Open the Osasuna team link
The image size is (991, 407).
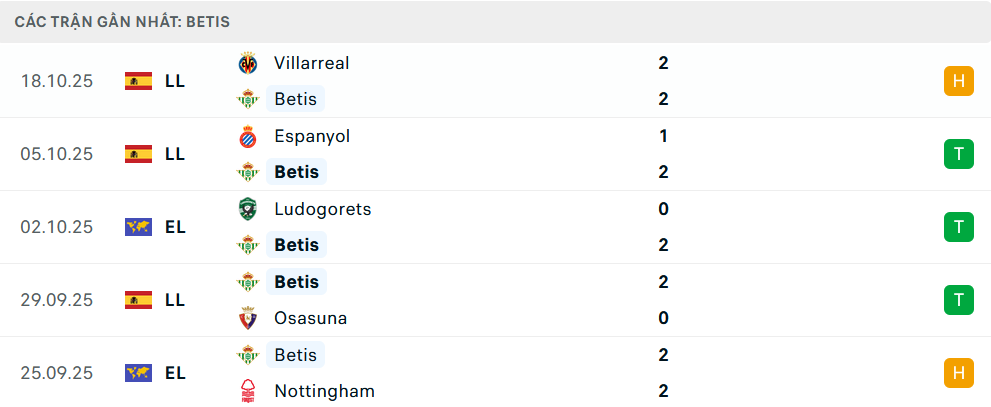tap(310, 318)
